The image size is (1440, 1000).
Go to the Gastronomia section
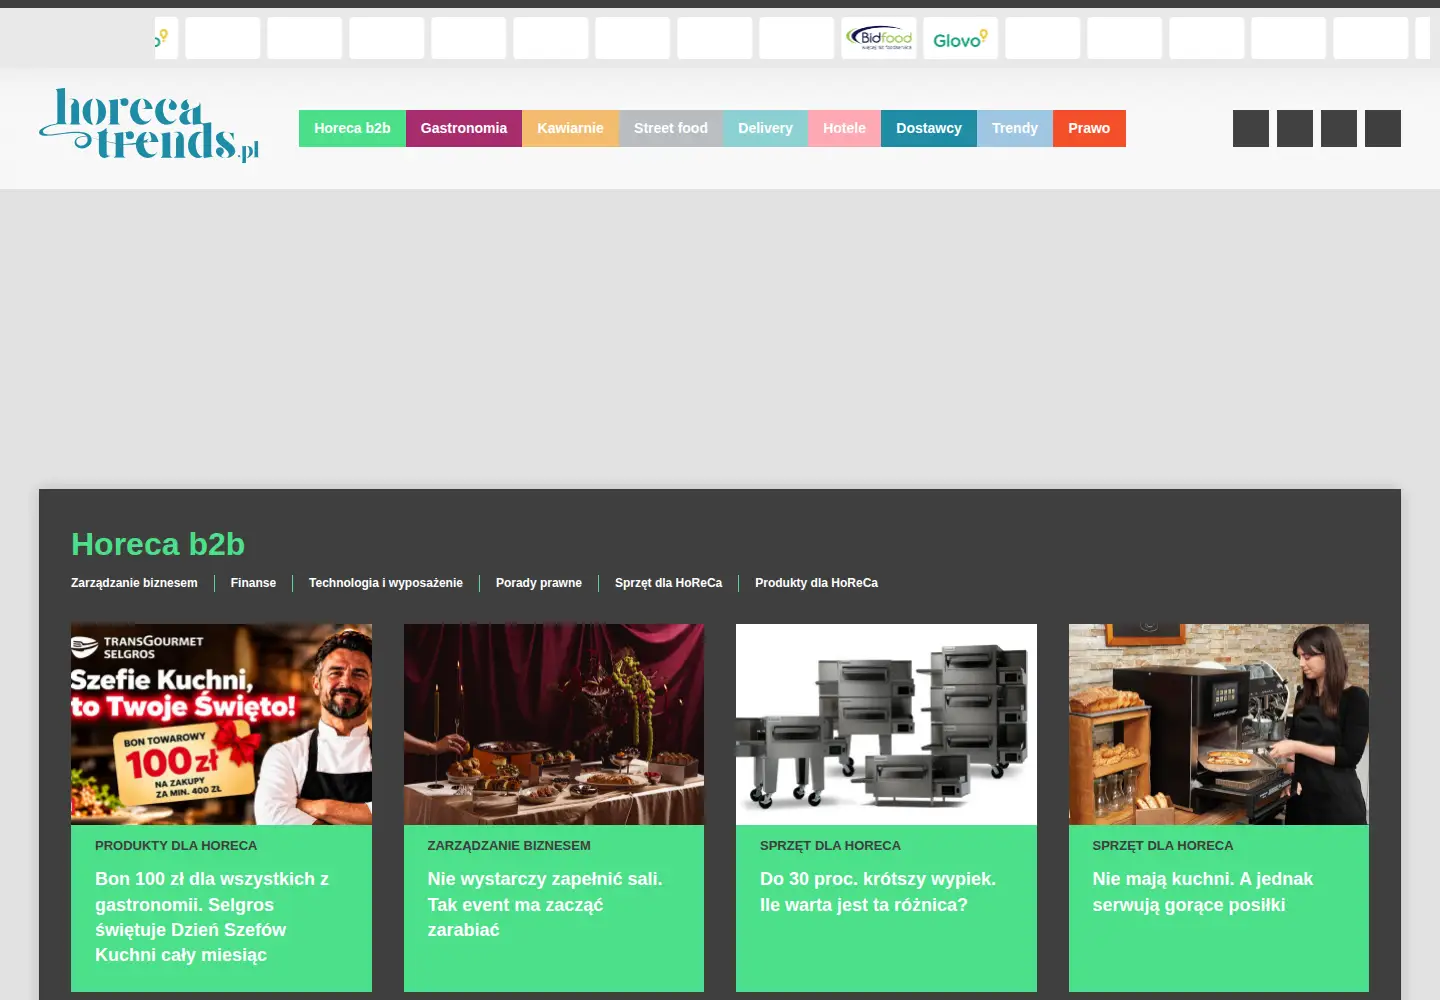coord(464,128)
